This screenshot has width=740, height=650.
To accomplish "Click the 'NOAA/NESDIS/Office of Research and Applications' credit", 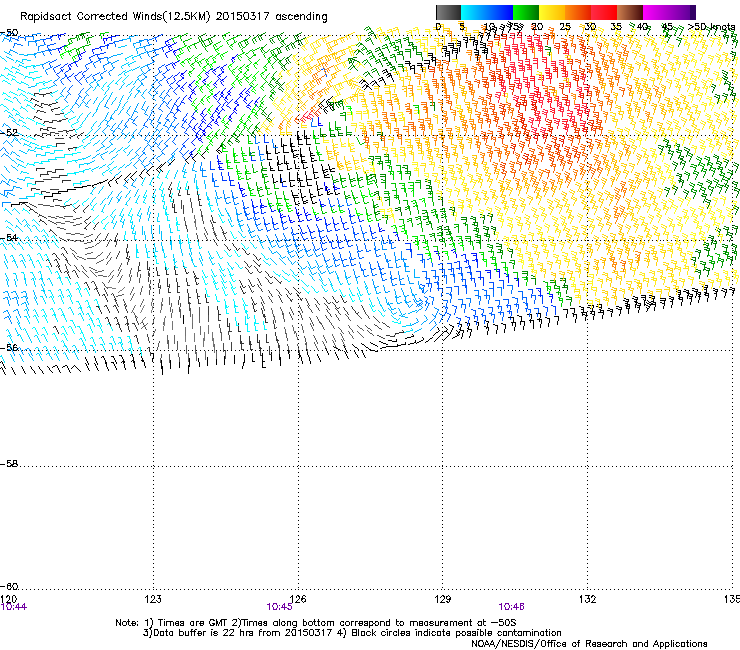I will pos(589,644).
